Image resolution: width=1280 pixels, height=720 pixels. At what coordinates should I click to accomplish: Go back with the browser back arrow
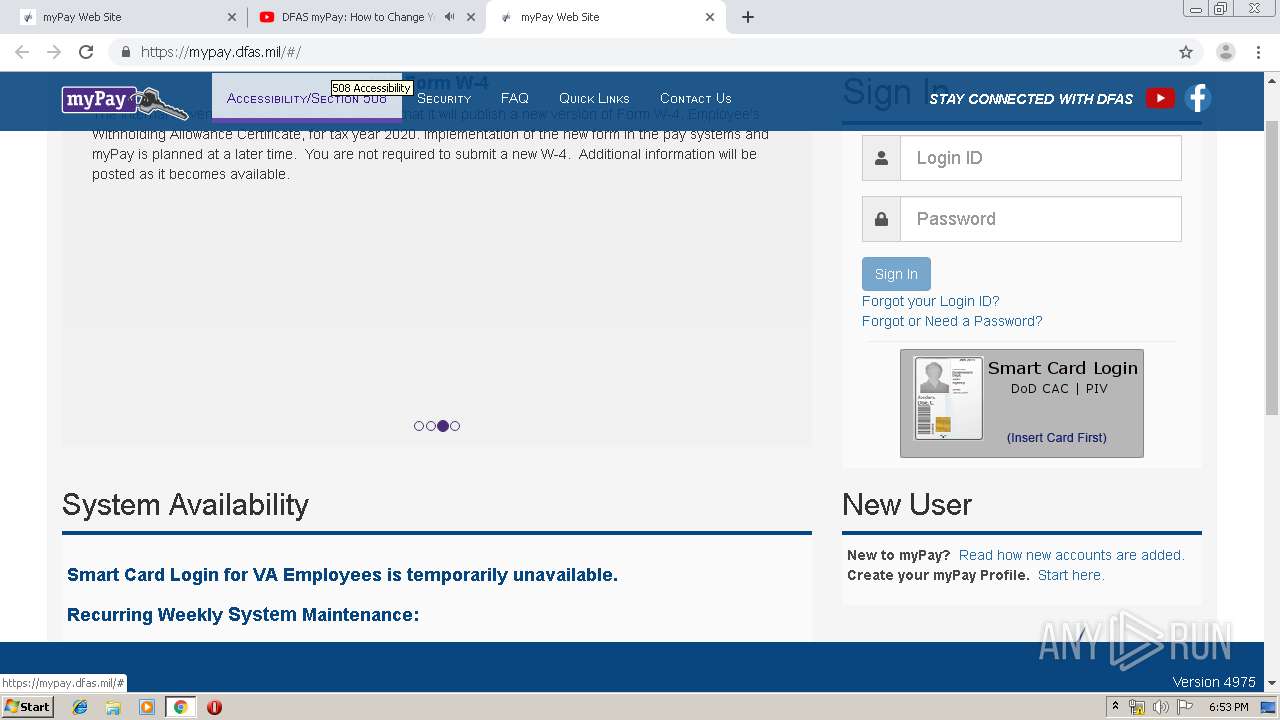[x=22, y=52]
